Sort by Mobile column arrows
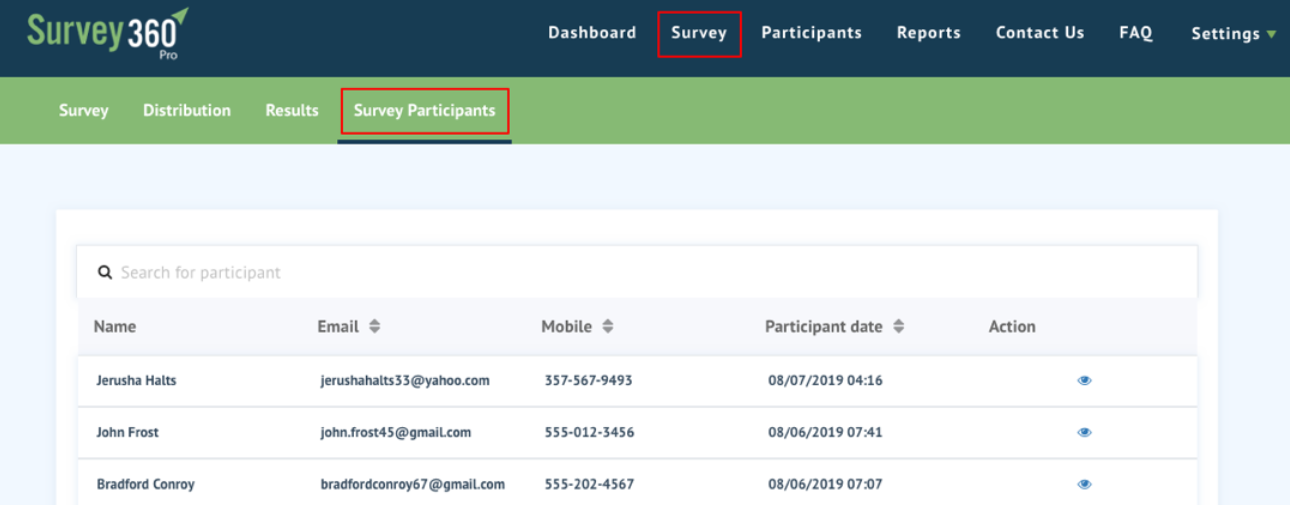1290x519 pixels. click(607, 327)
